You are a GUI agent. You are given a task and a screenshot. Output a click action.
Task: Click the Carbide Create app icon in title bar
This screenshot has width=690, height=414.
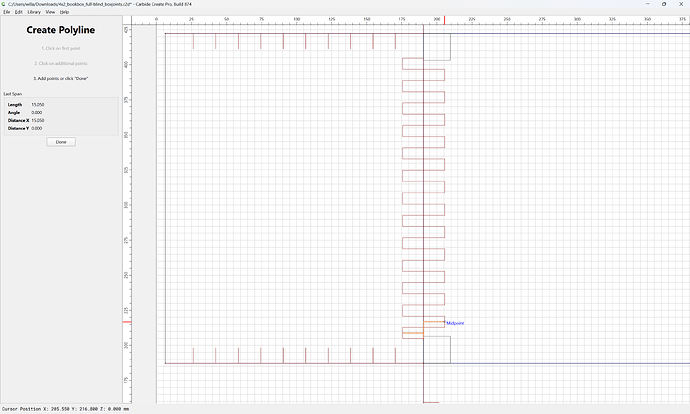tap(4, 4)
